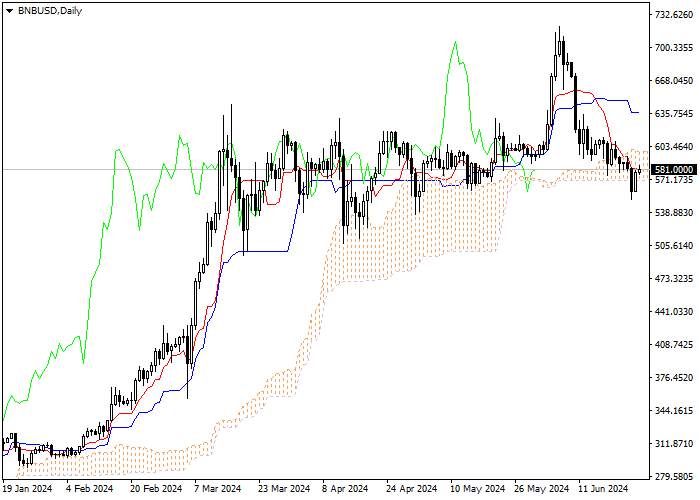Open the BNBUSD chart dropdown arrow
The image size is (700, 500).
(9, 11)
